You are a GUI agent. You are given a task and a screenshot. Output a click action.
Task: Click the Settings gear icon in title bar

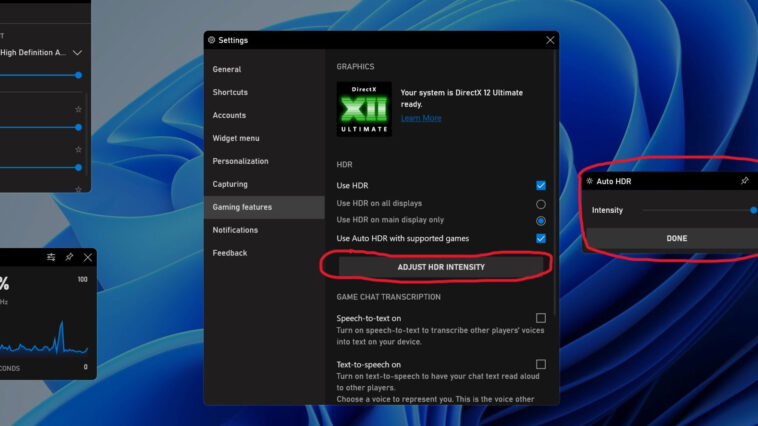(211, 40)
